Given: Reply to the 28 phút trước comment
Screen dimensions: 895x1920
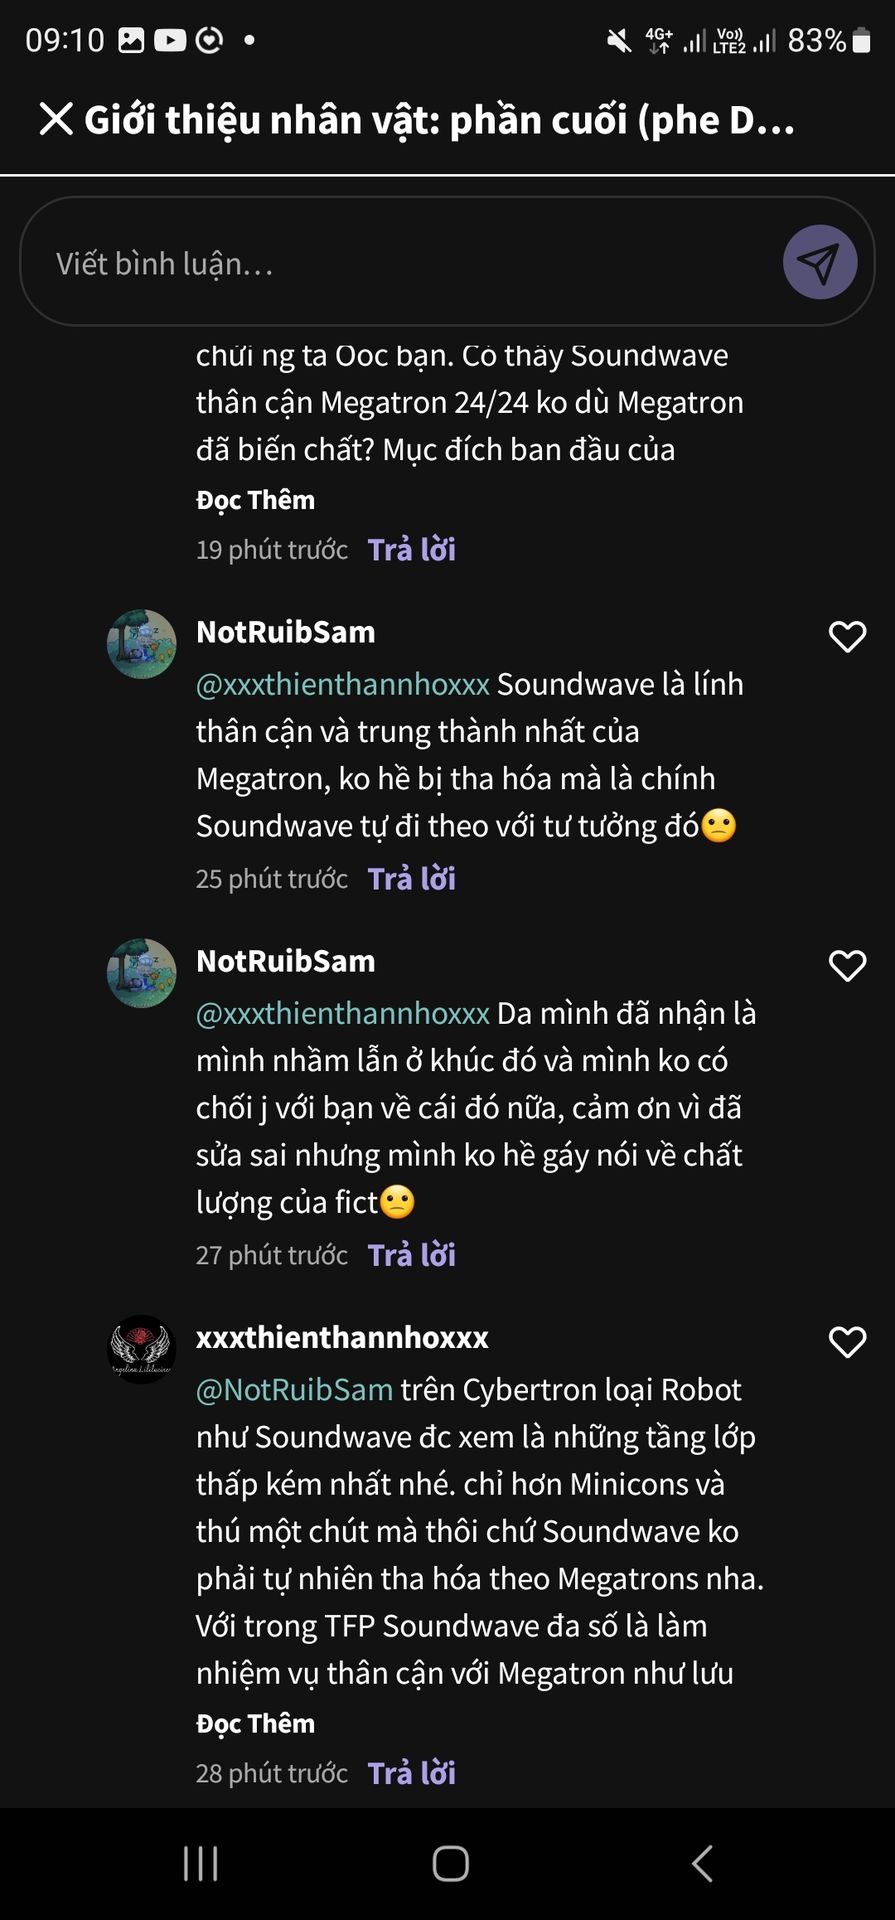Looking at the screenshot, I should [x=411, y=1773].
